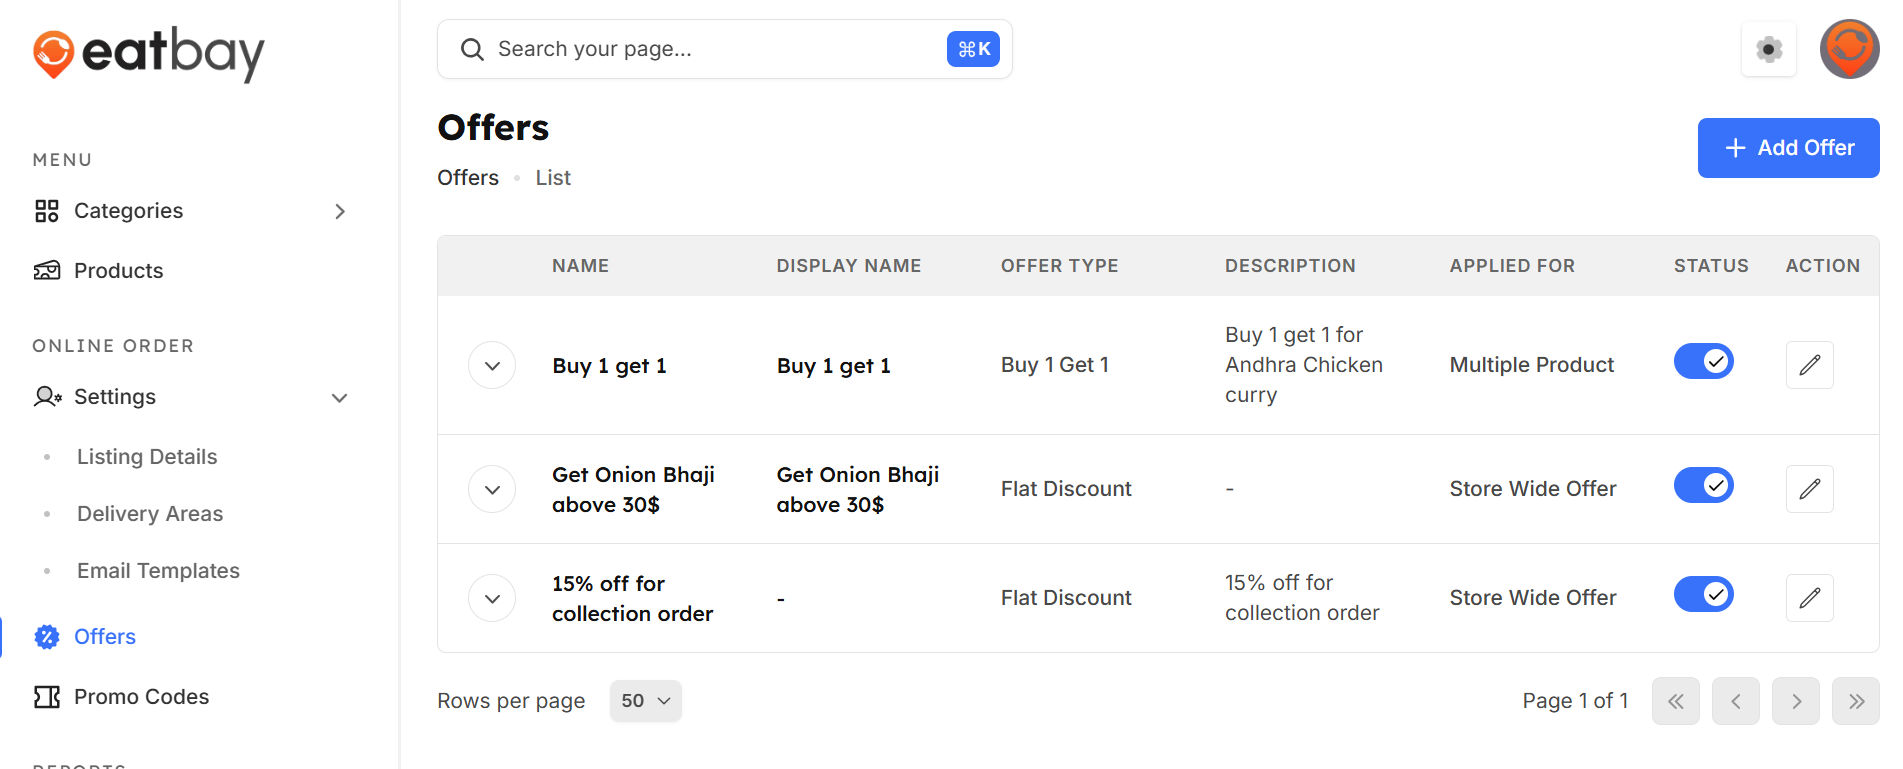
Task: Edit the Get Onion Bhaji offer
Action: (1809, 489)
